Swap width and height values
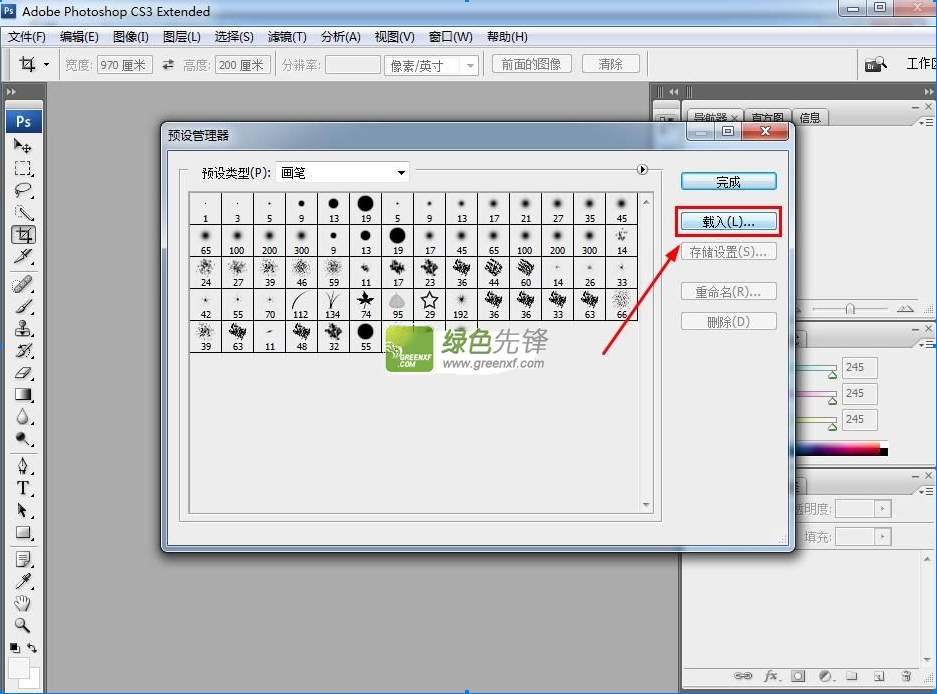 (168, 64)
